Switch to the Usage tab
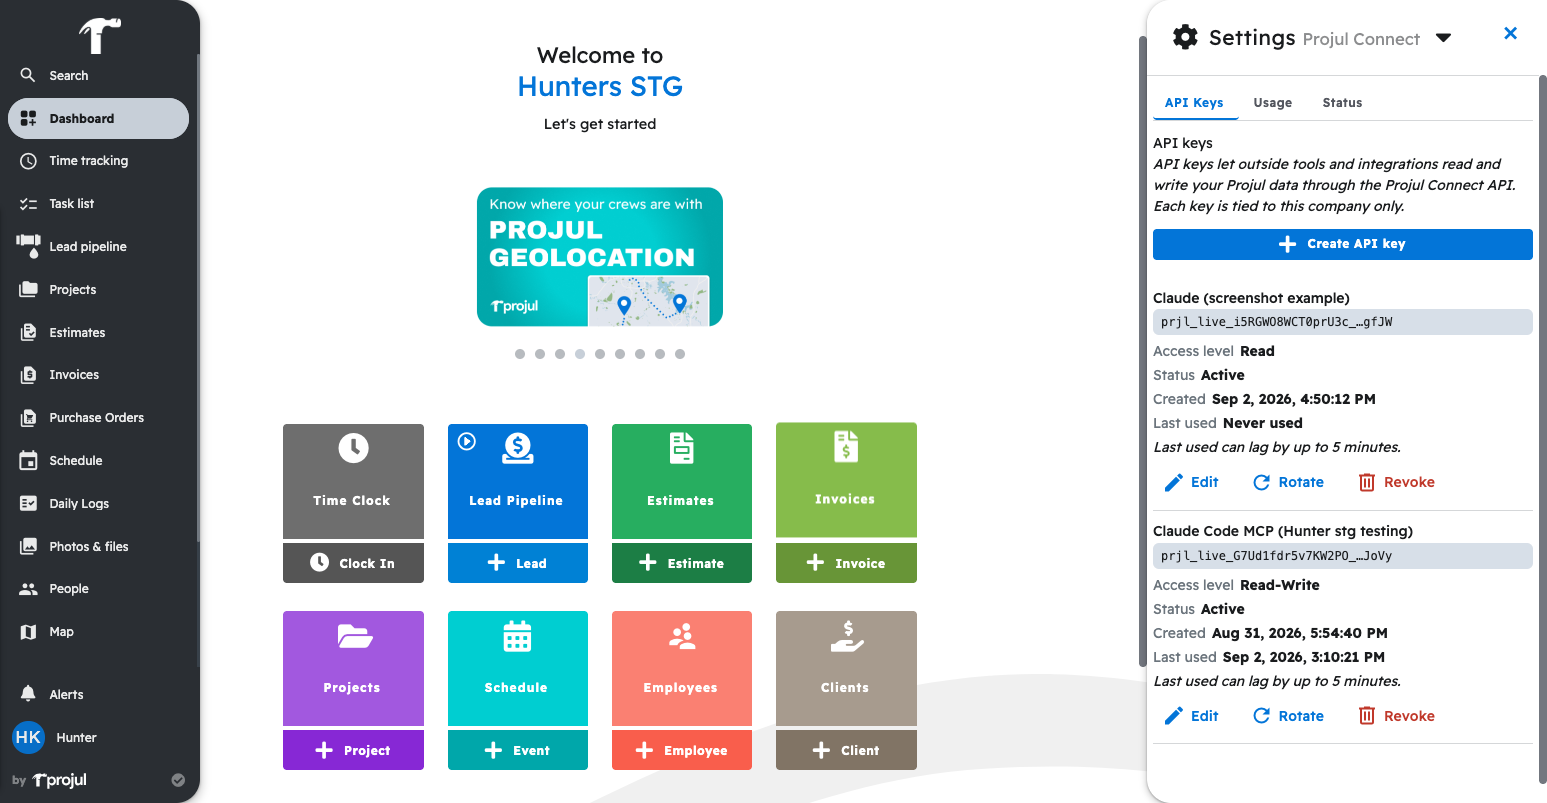 coord(1273,103)
